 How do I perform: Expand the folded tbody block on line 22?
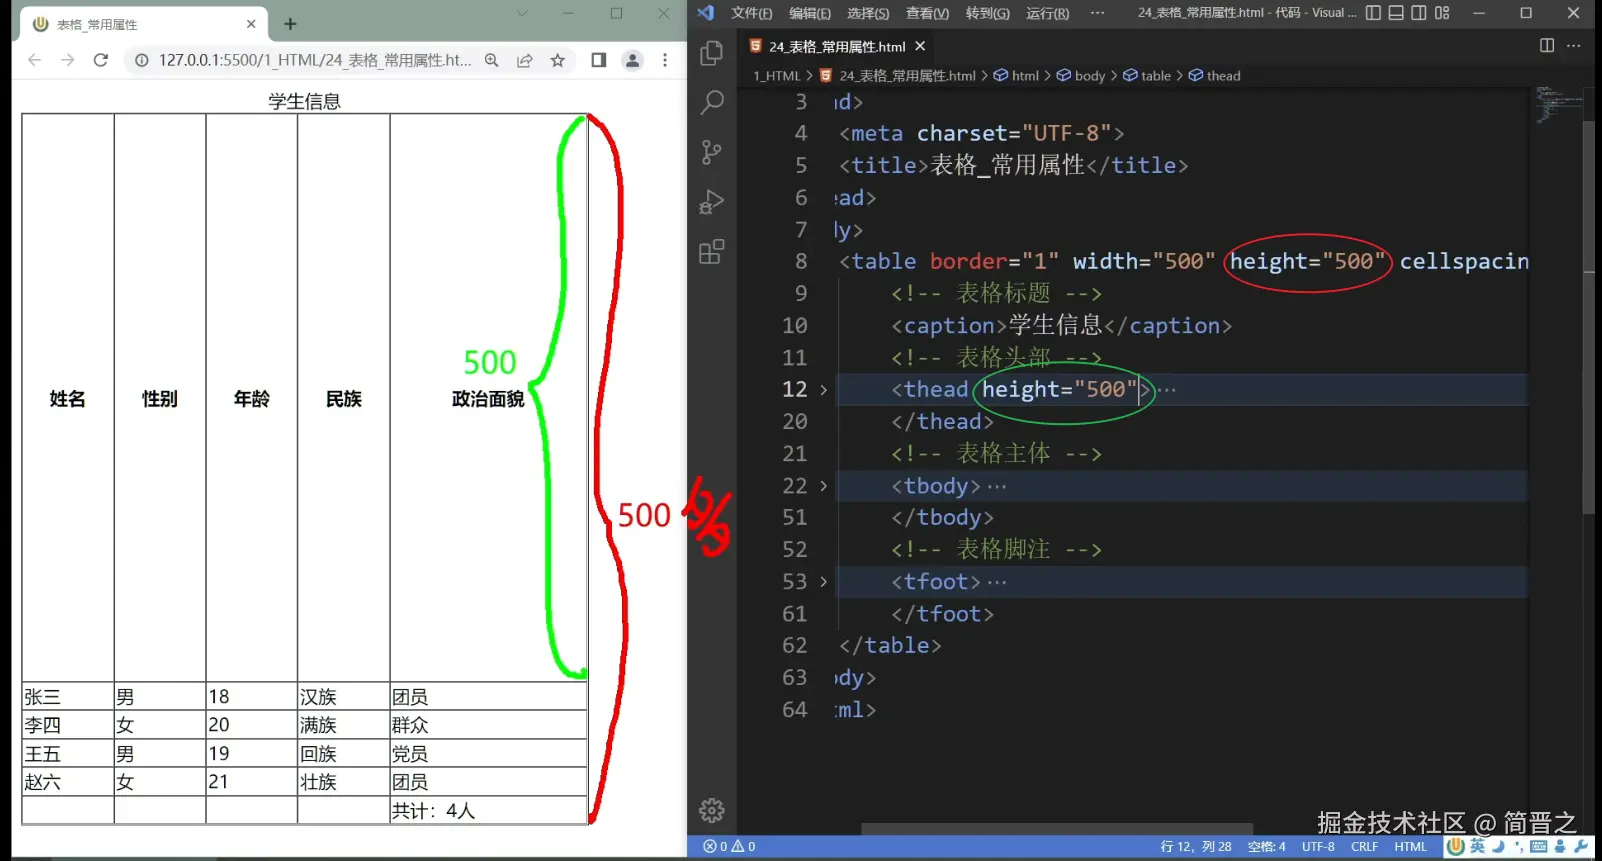click(x=824, y=486)
